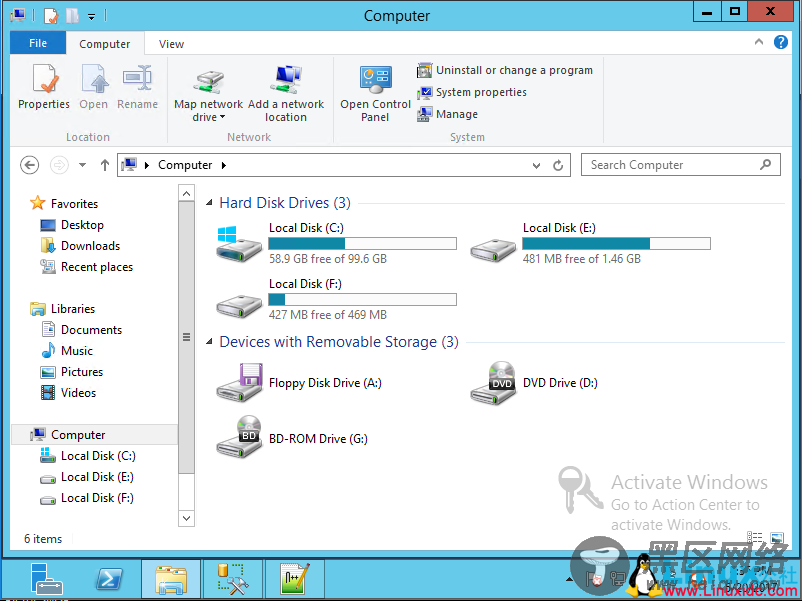Click Uninstall or change a program

point(505,70)
